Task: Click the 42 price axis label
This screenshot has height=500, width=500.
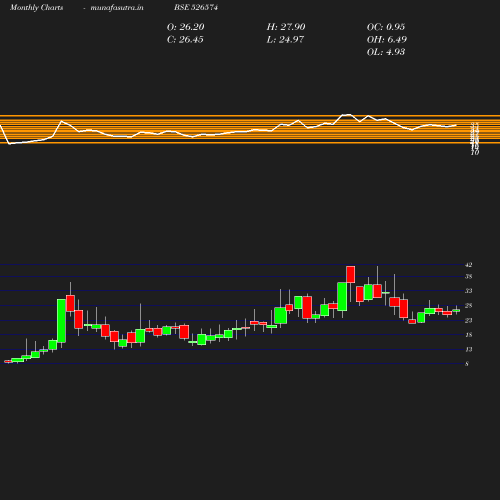Action: pos(469,265)
